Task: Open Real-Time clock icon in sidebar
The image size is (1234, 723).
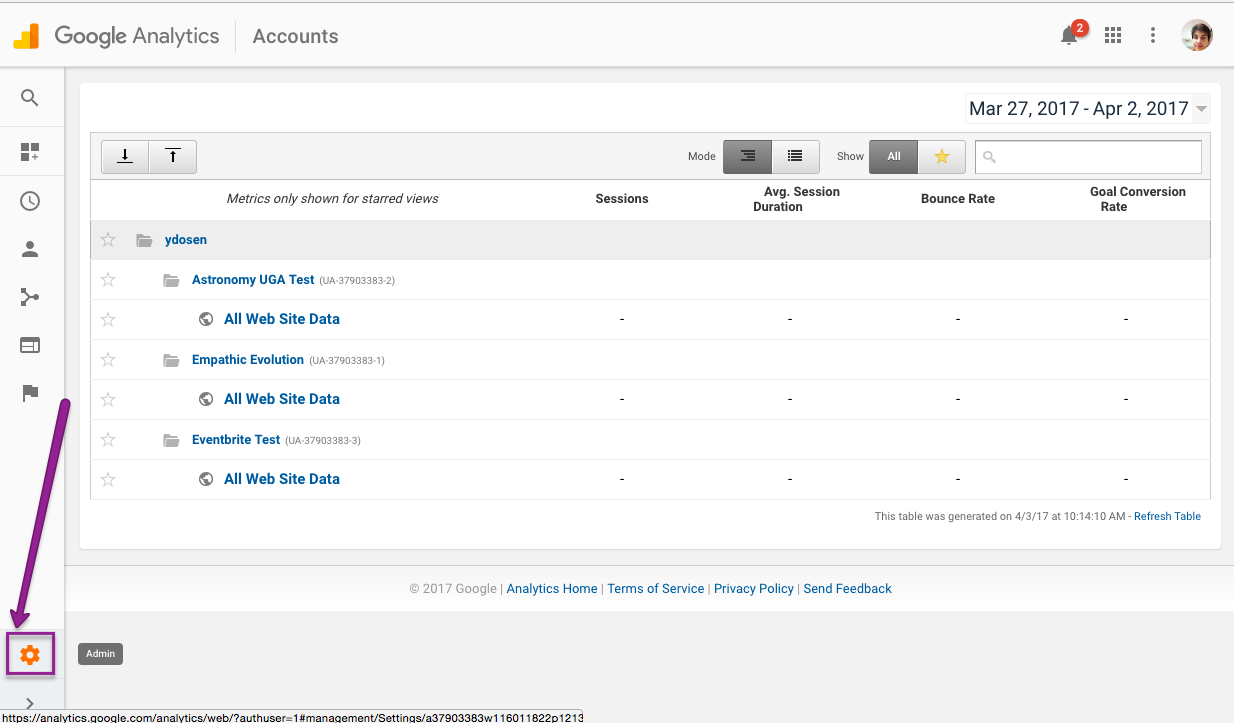Action: click(x=30, y=201)
